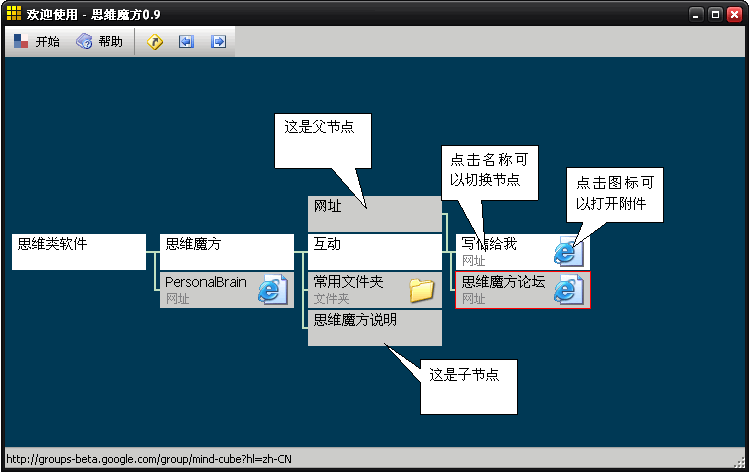Click the 这是子节点 callout note
751x472 pixels.
[x=469, y=387]
